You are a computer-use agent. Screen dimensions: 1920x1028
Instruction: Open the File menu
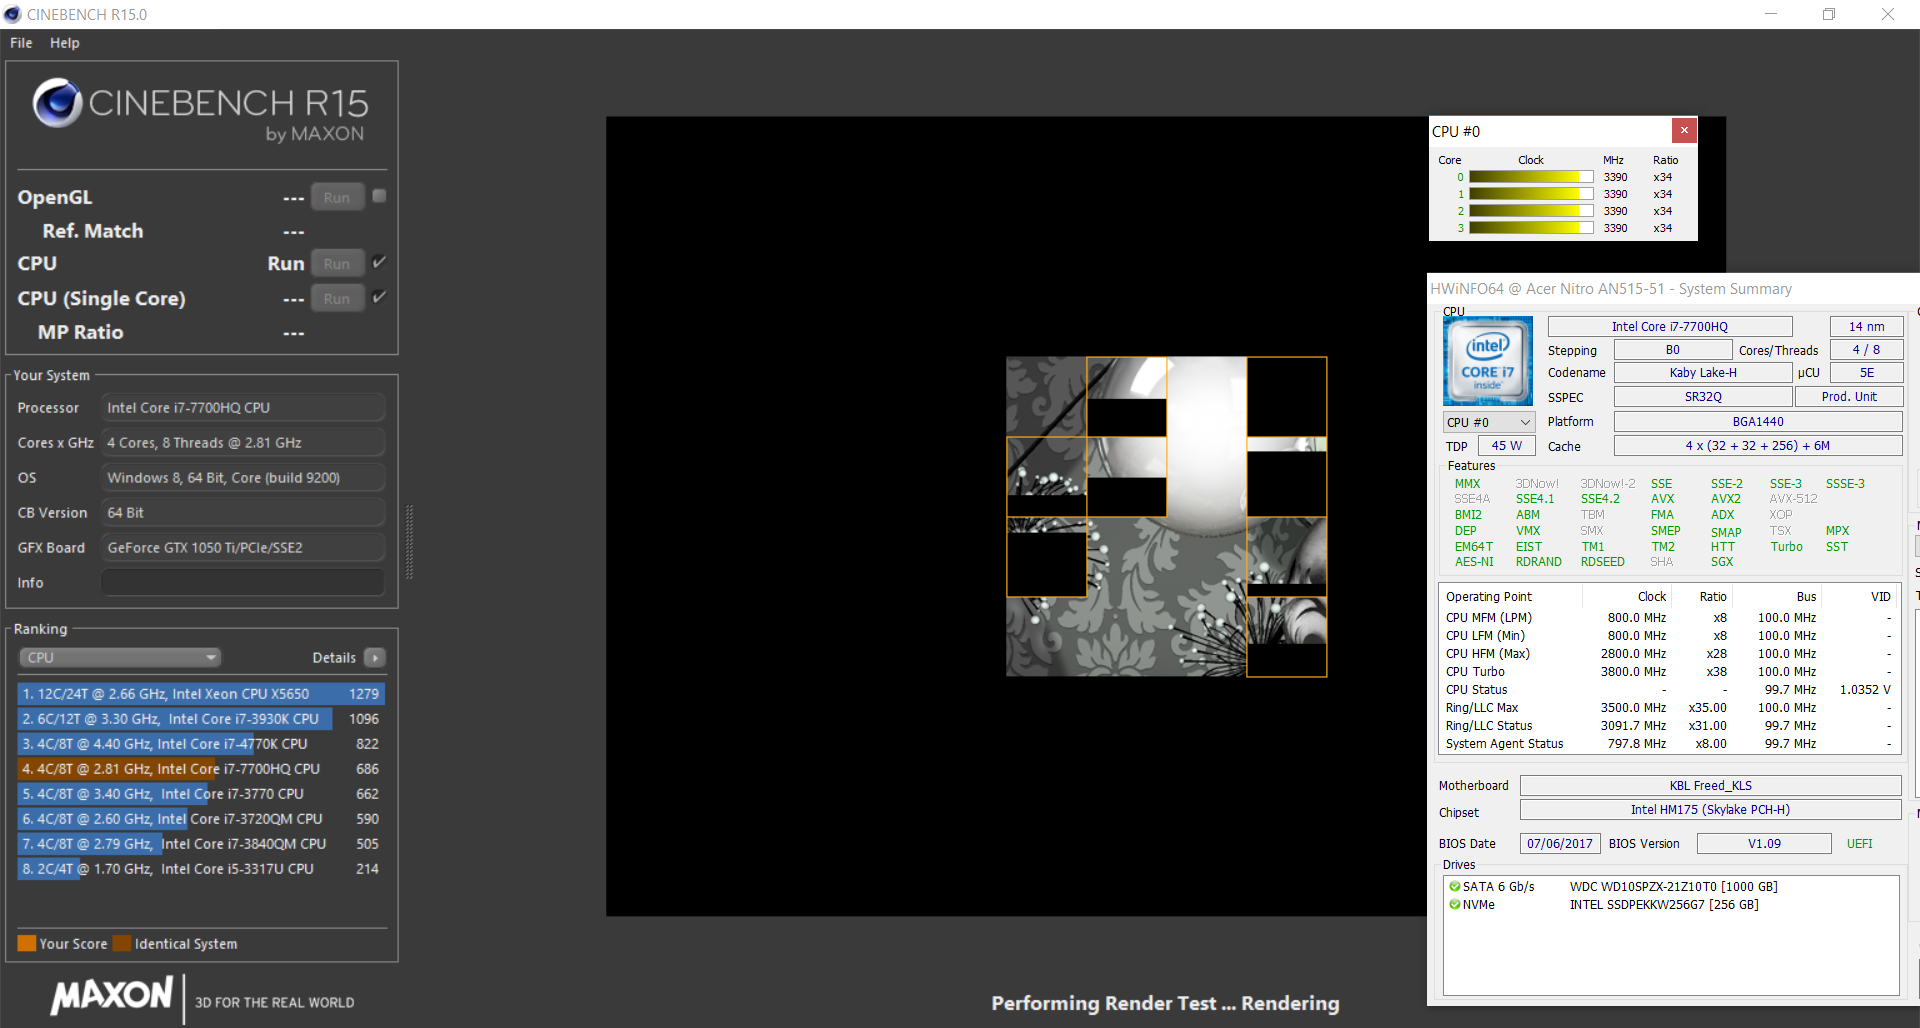tap(21, 43)
